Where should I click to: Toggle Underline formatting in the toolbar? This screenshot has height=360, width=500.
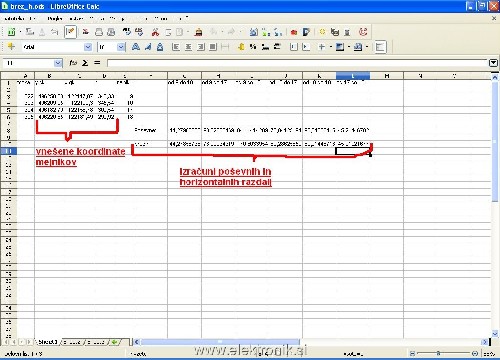160,47
